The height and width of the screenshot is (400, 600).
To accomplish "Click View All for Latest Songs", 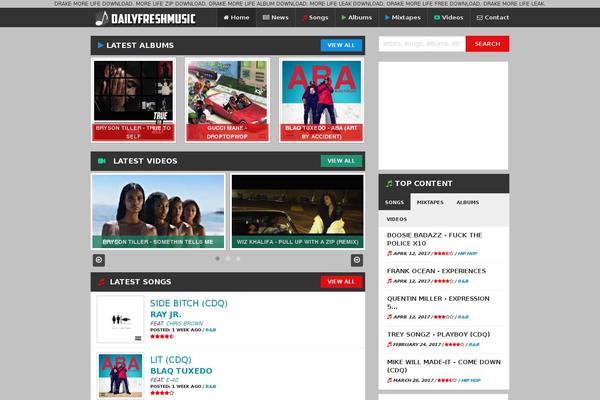I will (341, 282).
